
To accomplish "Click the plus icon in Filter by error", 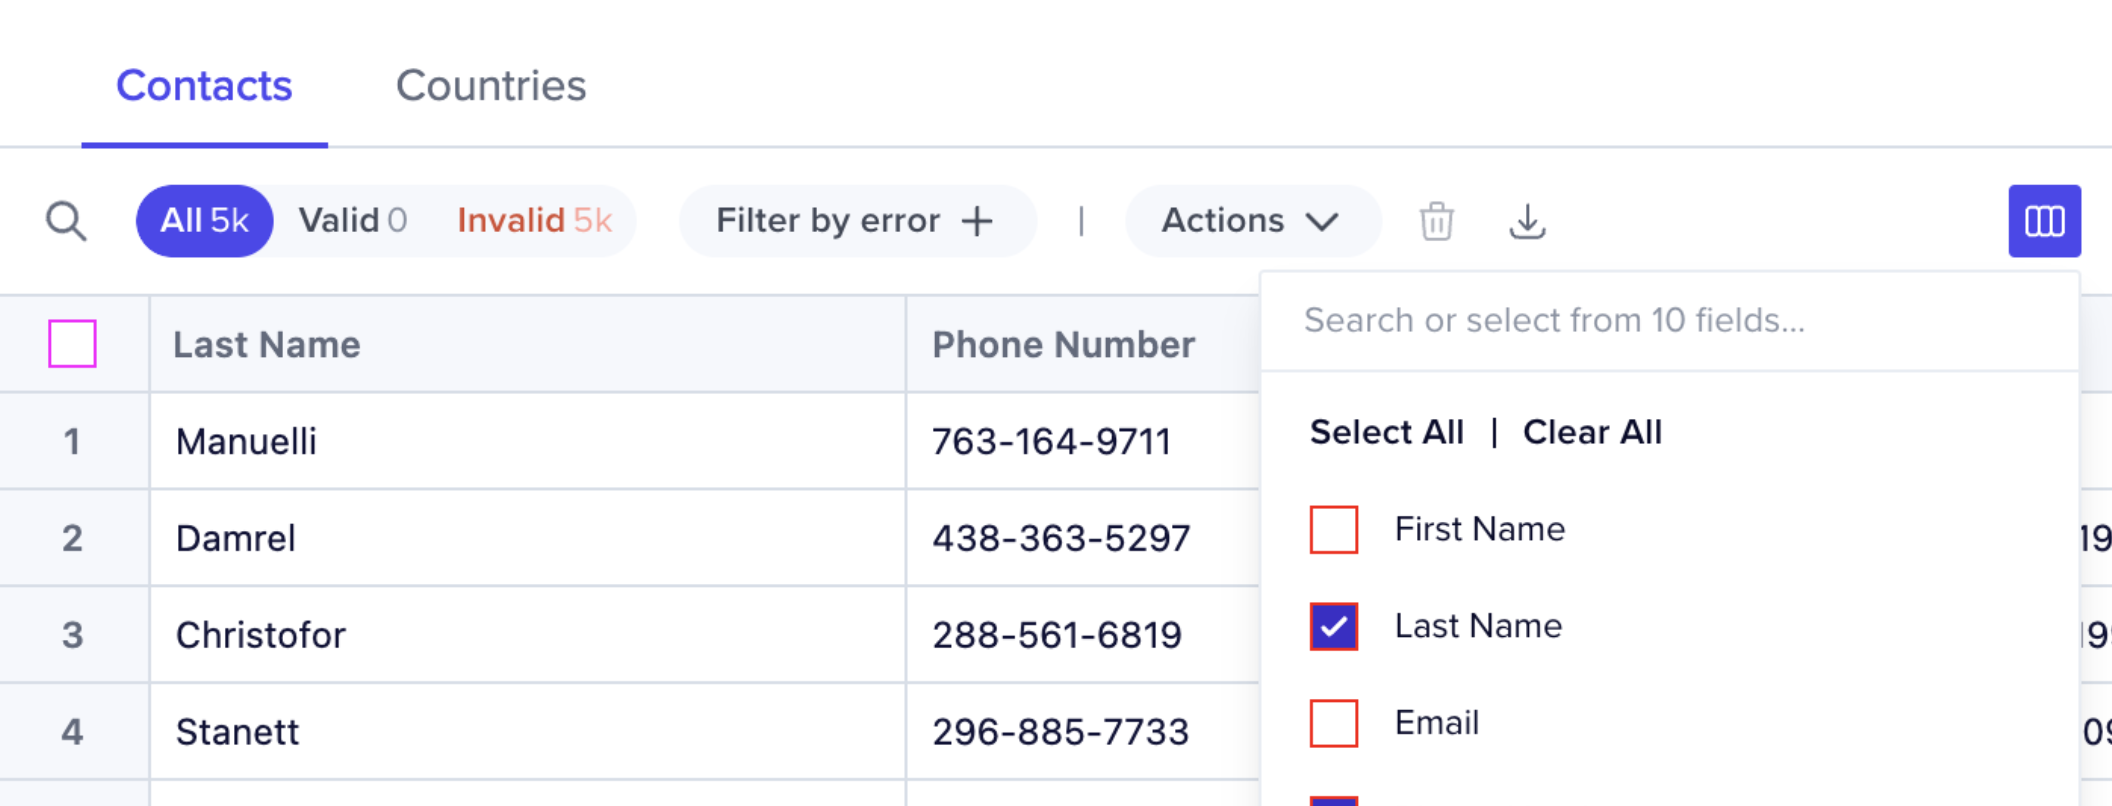I will point(977,221).
